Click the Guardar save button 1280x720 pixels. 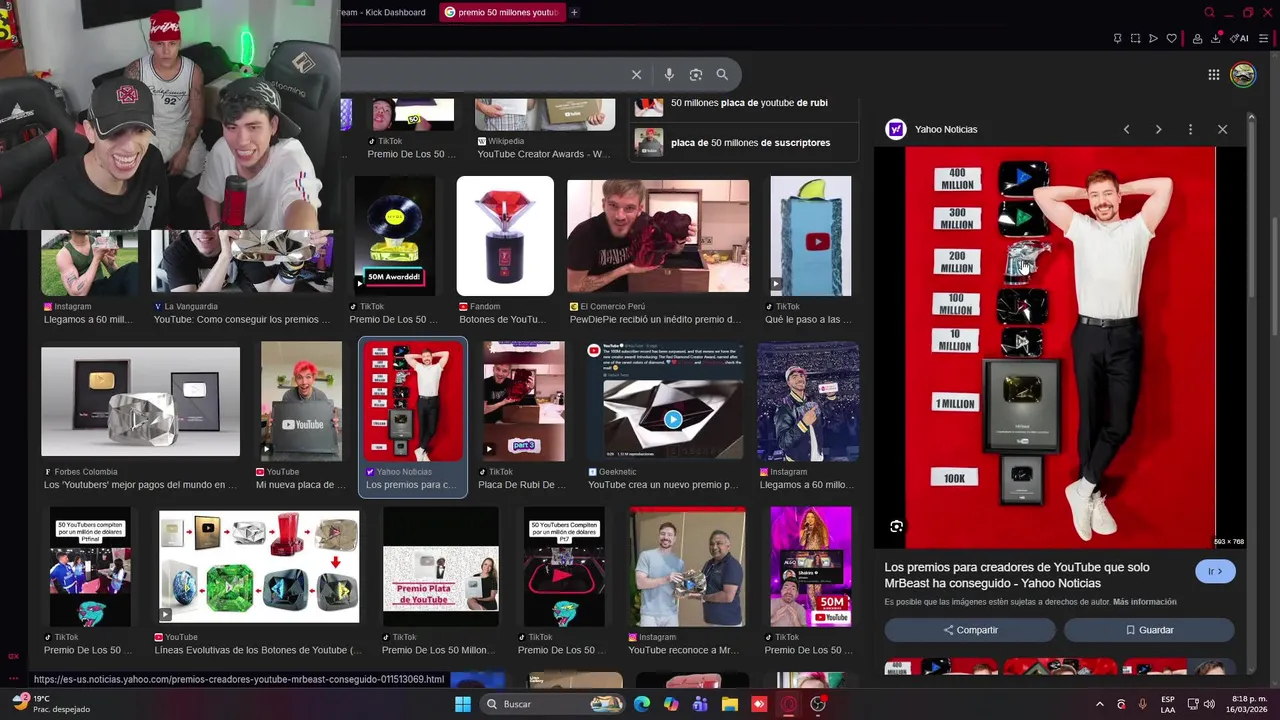[1149, 630]
